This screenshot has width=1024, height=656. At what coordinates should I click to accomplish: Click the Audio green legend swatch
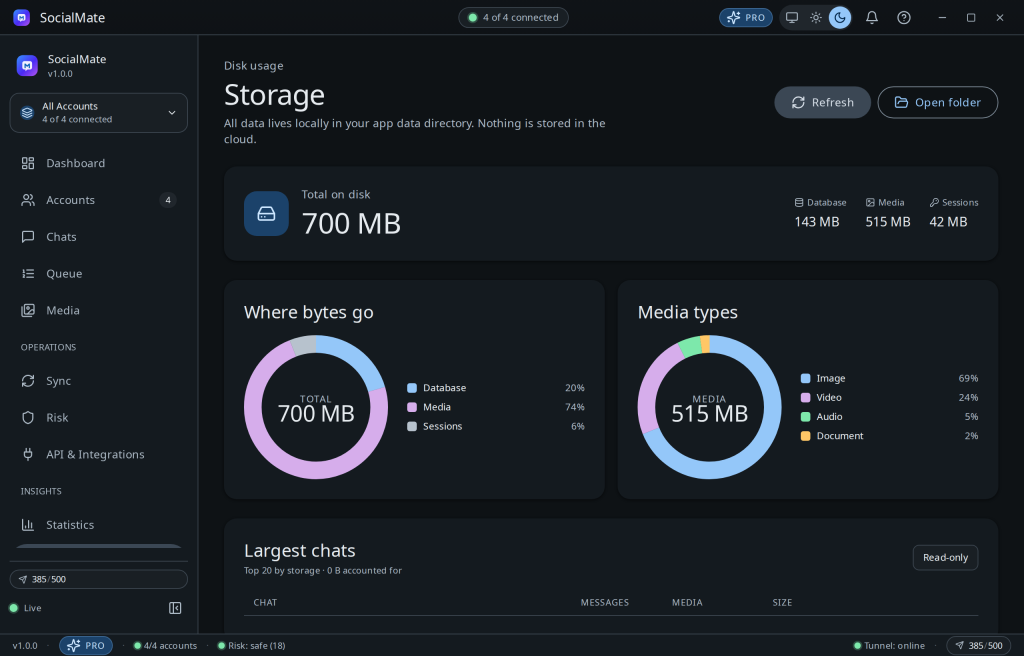click(x=805, y=417)
